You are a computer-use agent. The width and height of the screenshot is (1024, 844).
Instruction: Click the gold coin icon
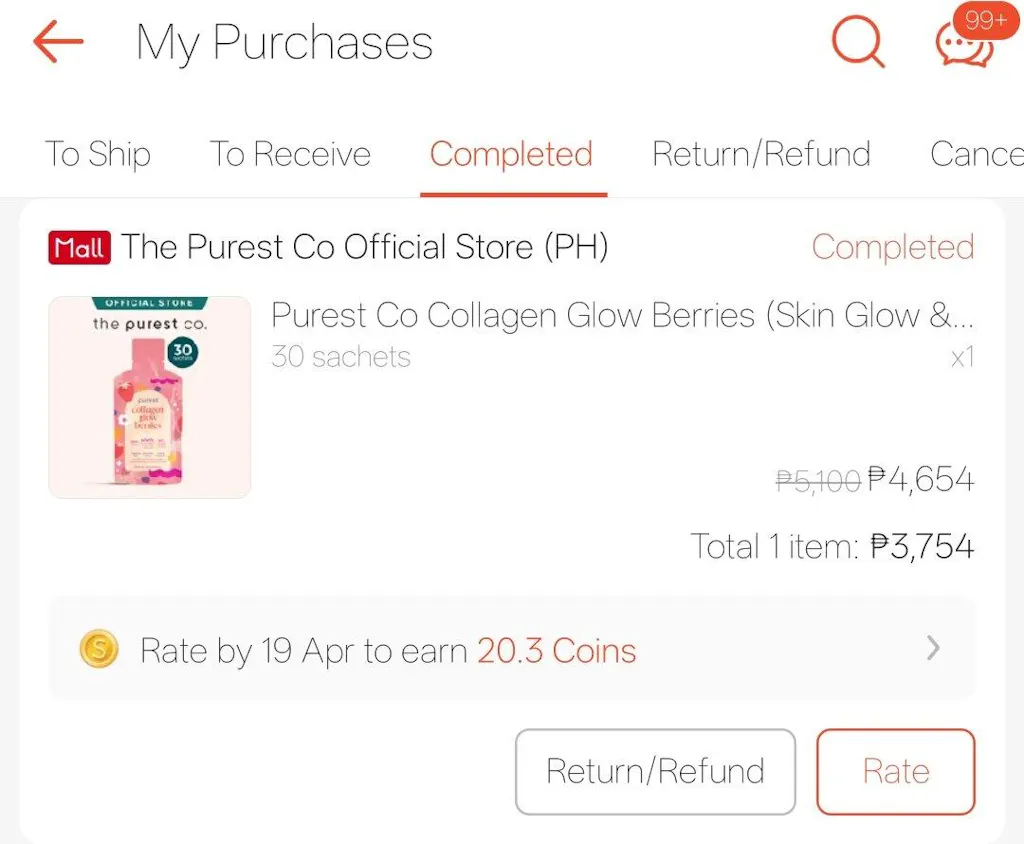tap(98, 651)
